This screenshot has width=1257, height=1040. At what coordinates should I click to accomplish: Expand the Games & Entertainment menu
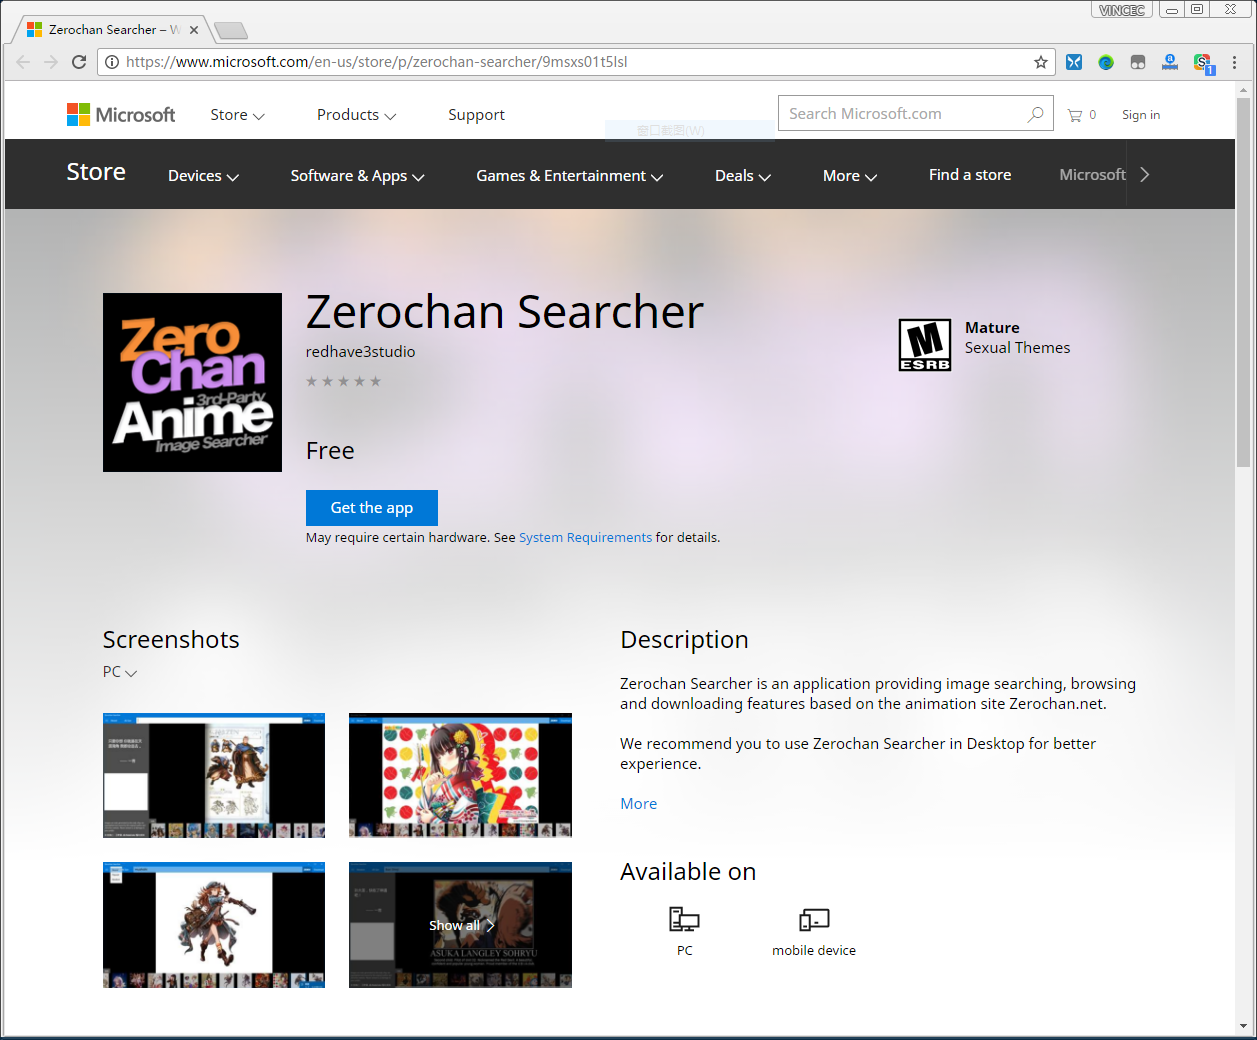click(x=569, y=176)
